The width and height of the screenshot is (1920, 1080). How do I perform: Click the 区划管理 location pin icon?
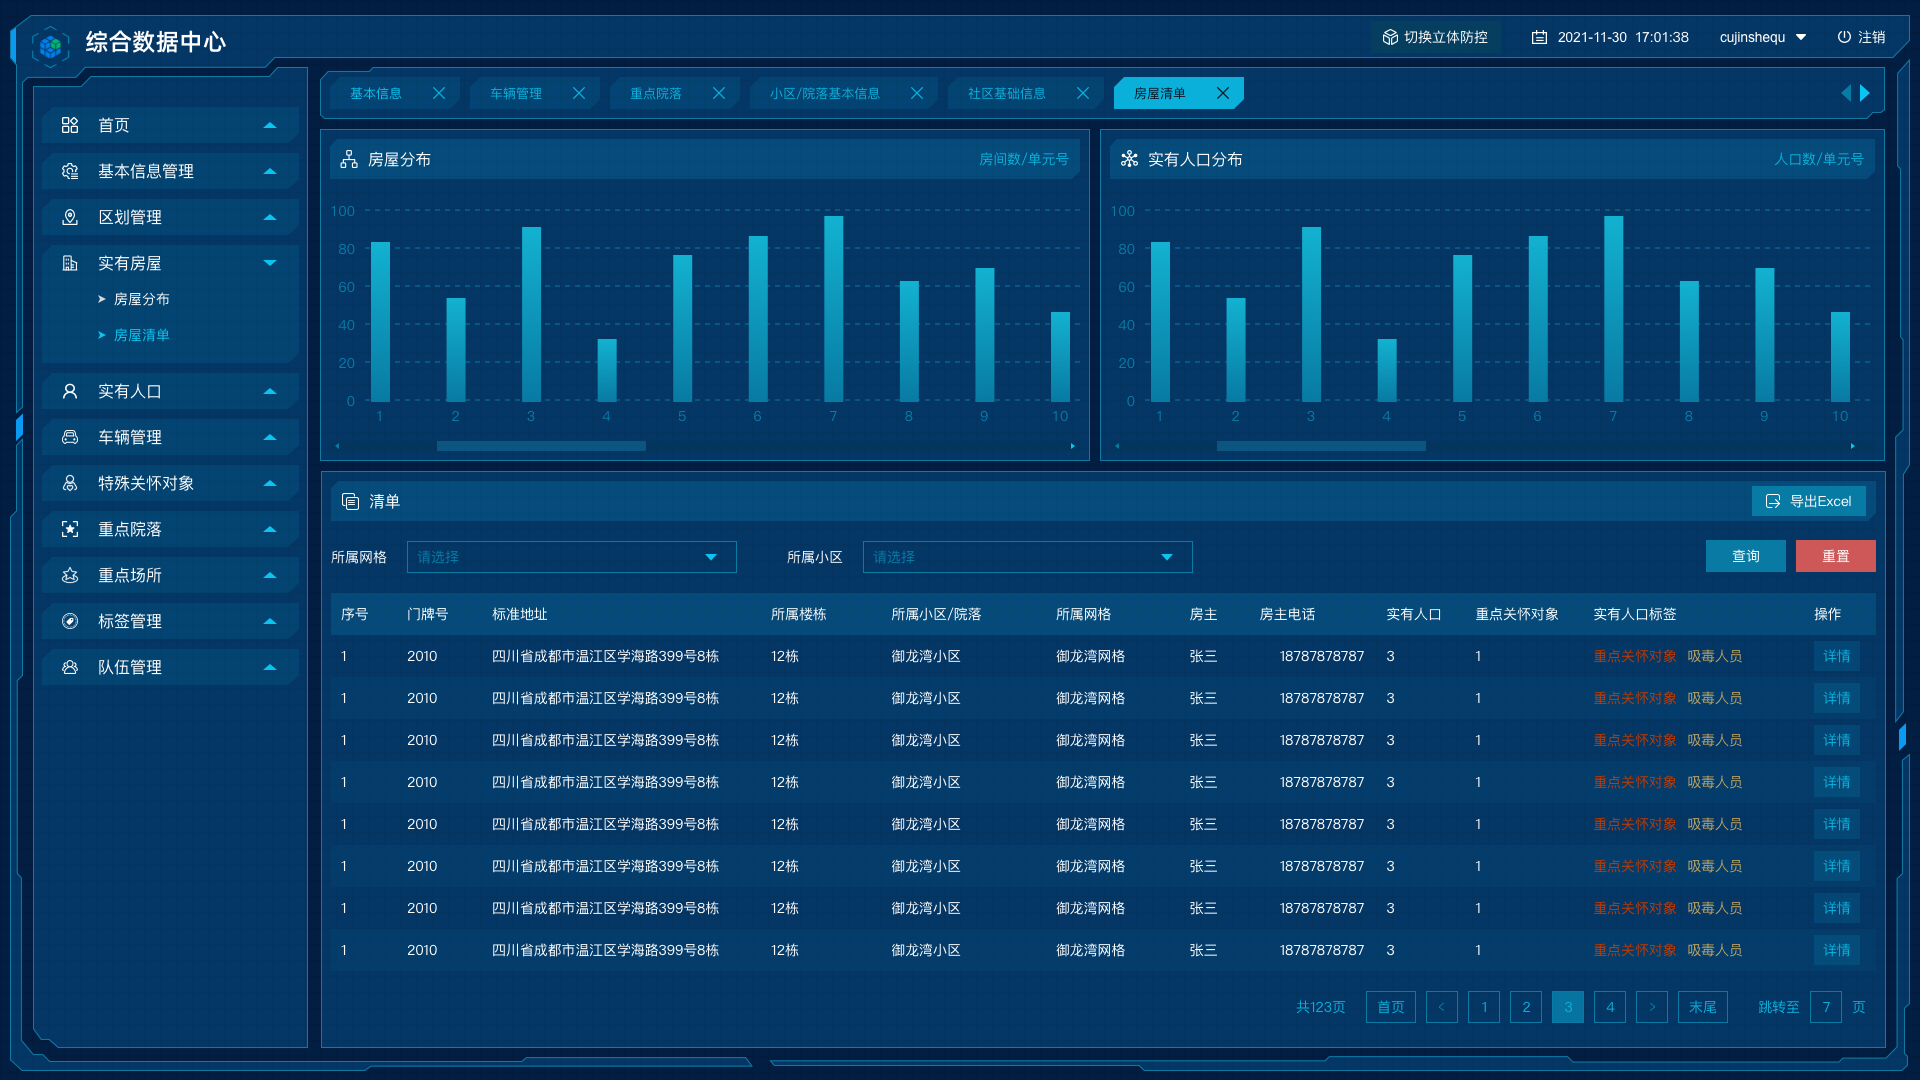coord(70,217)
